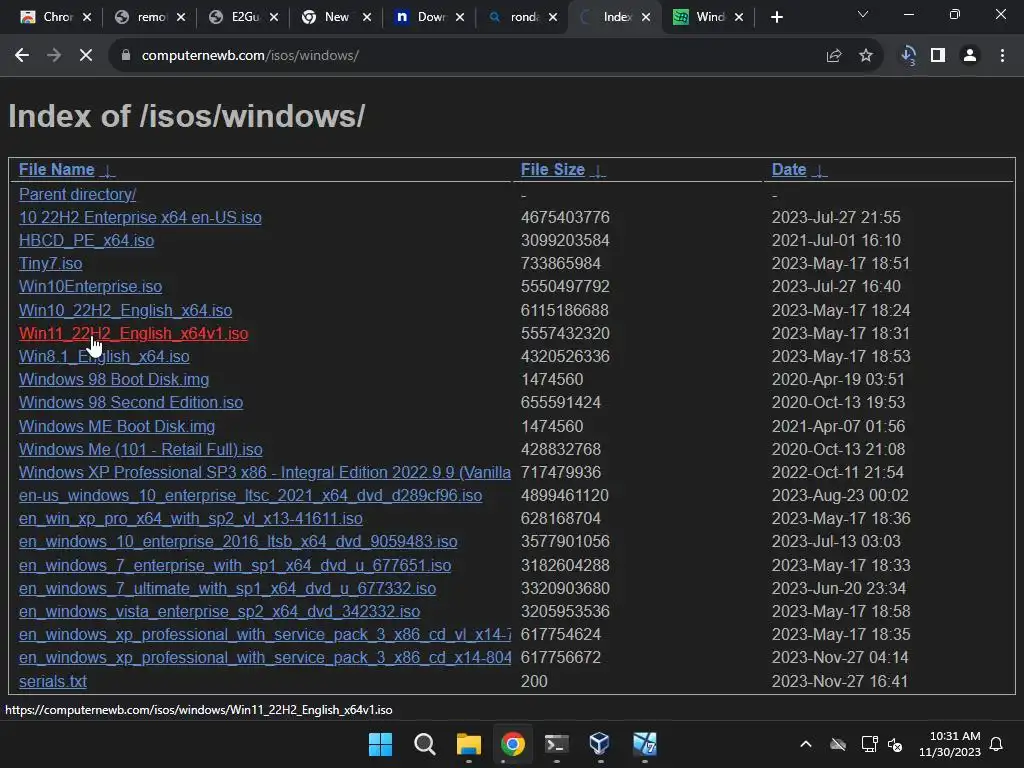Open VirtualBox from taskbar
1024x768 pixels.
[x=600, y=744]
